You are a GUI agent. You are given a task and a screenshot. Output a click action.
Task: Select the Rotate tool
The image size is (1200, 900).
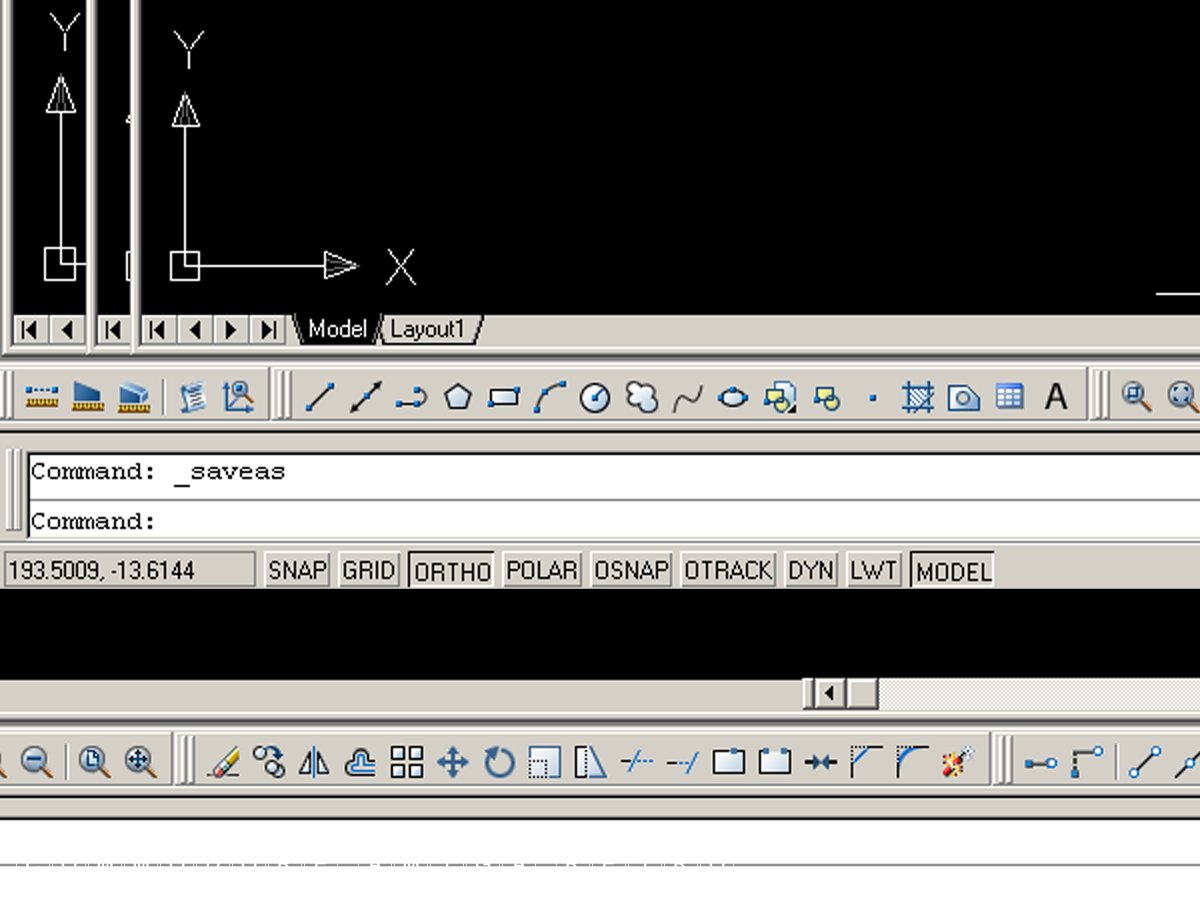pos(499,763)
